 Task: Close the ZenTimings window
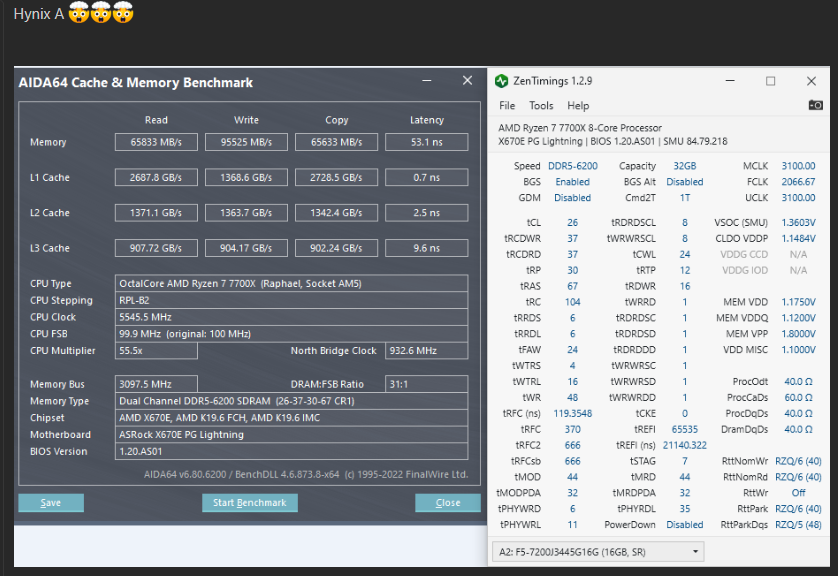tap(811, 81)
